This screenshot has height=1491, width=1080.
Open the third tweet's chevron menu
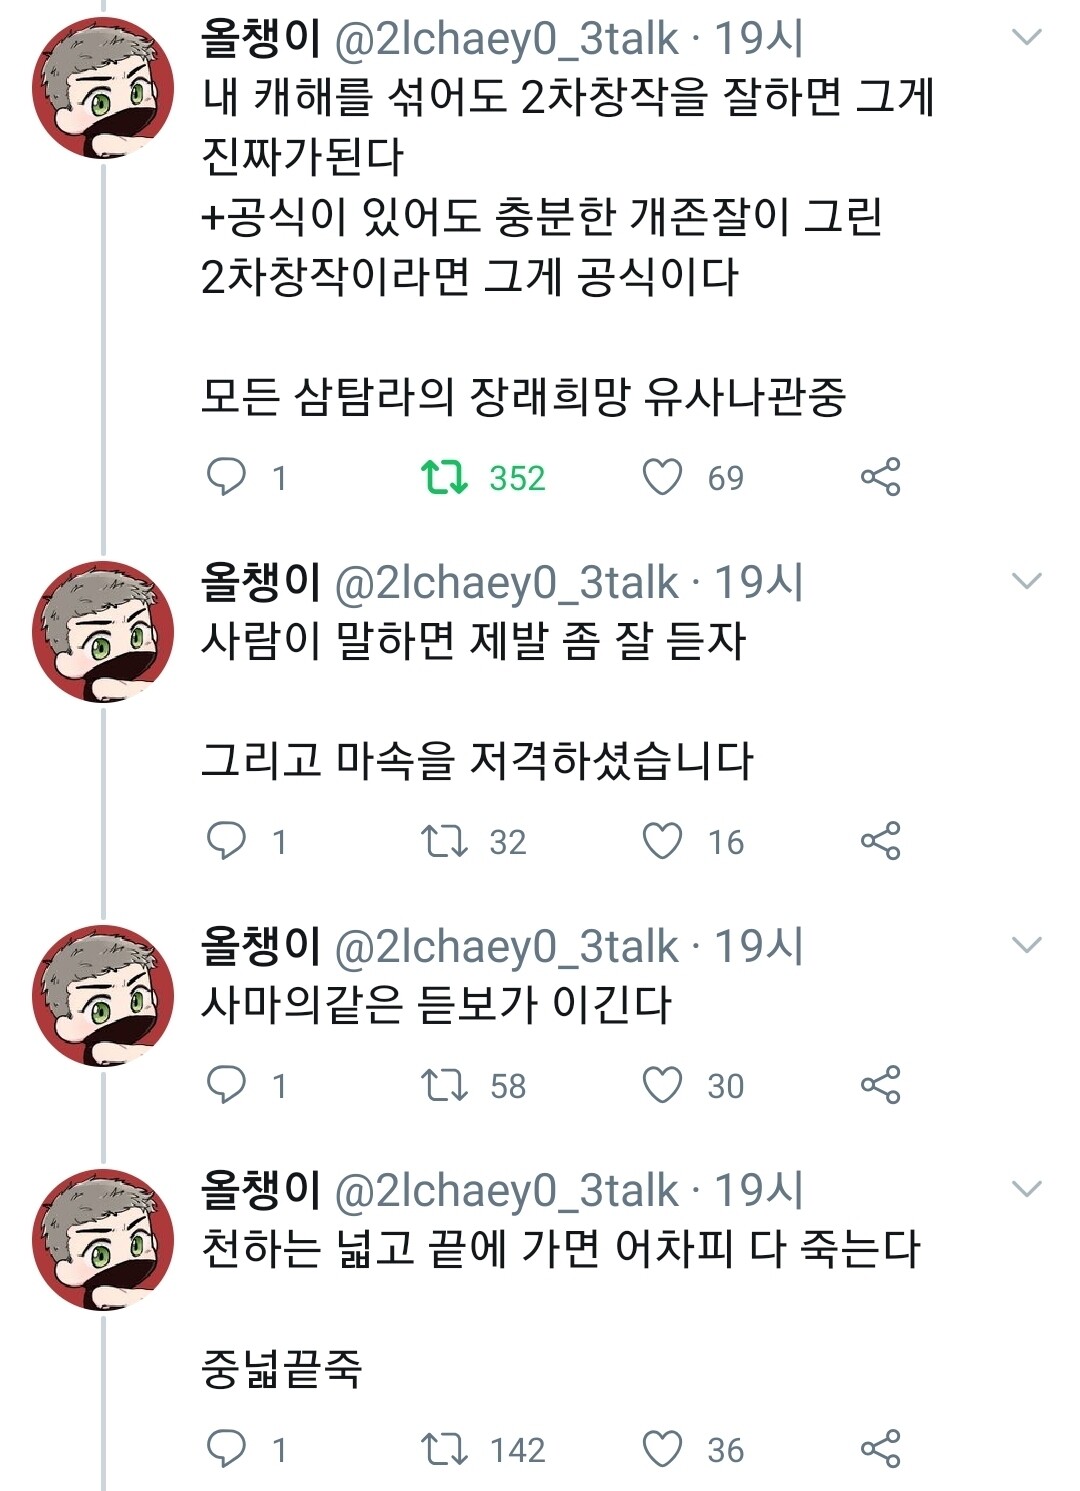click(x=1027, y=945)
